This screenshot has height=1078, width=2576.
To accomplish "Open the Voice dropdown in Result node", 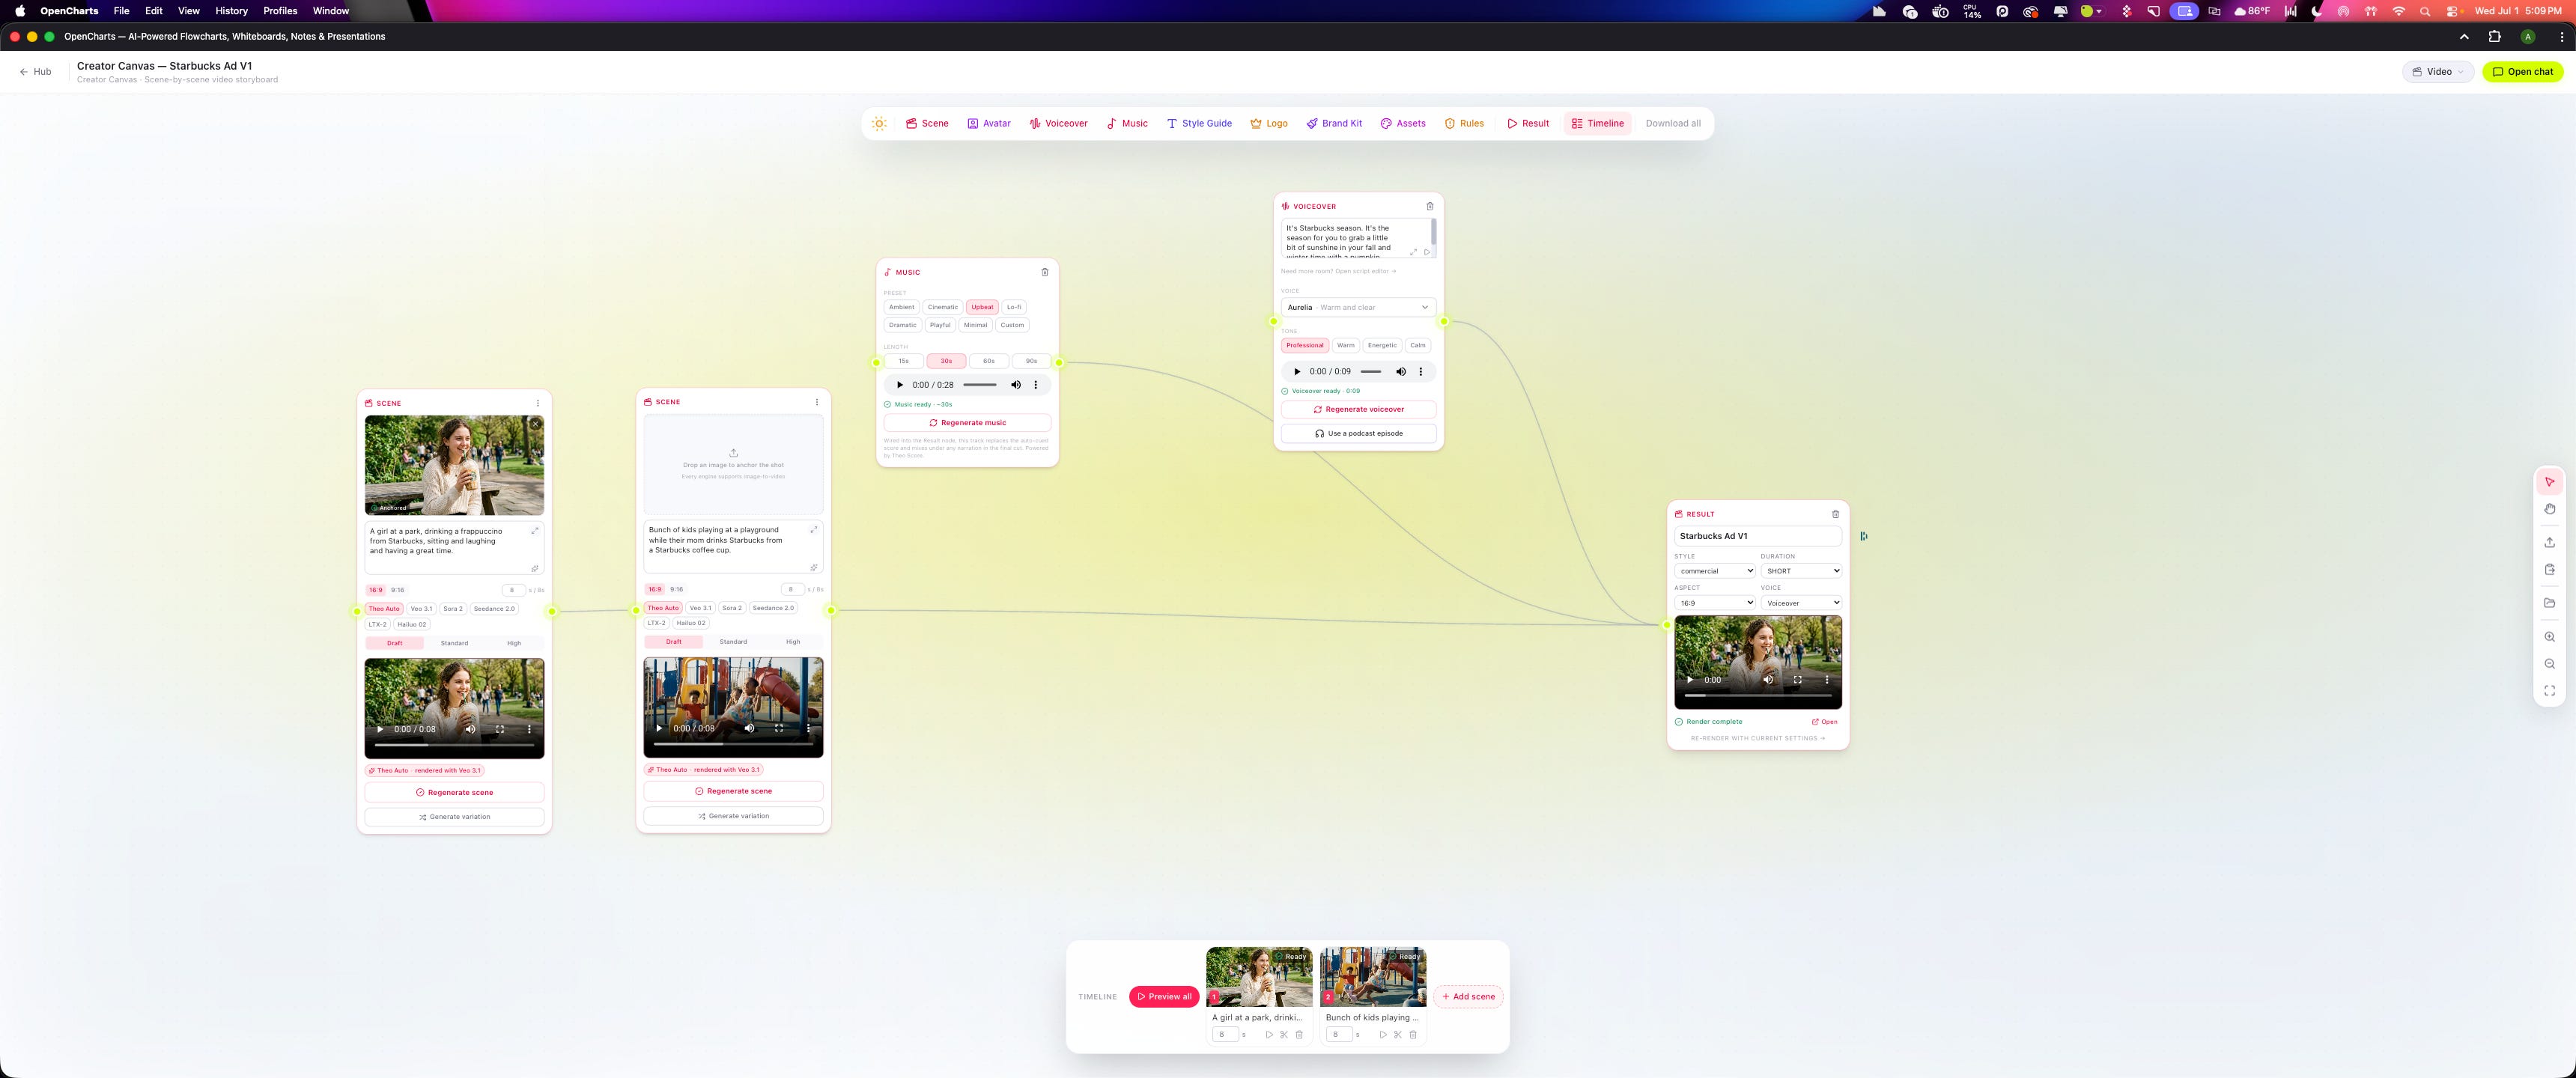I will pyautogui.click(x=1801, y=603).
